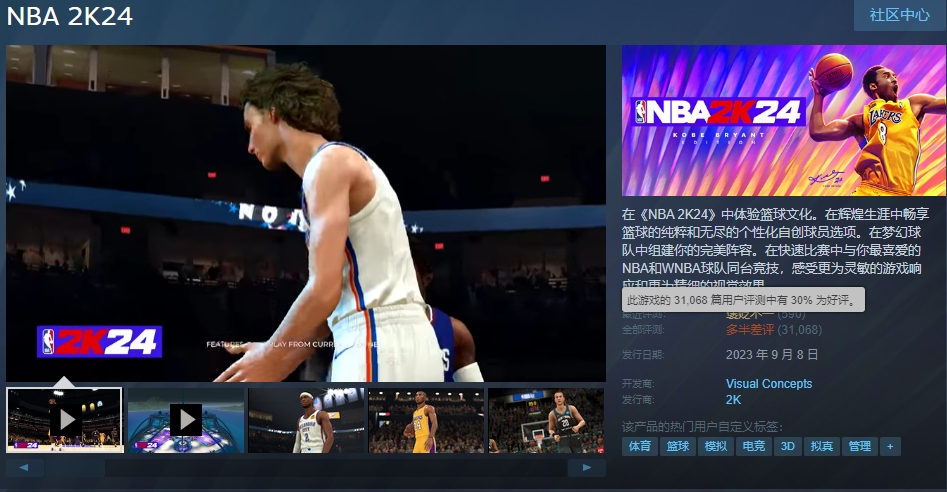Select the Lakers player screenshot thumbnail
This screenshot has width=947, height=492.
tap(425, 420)
